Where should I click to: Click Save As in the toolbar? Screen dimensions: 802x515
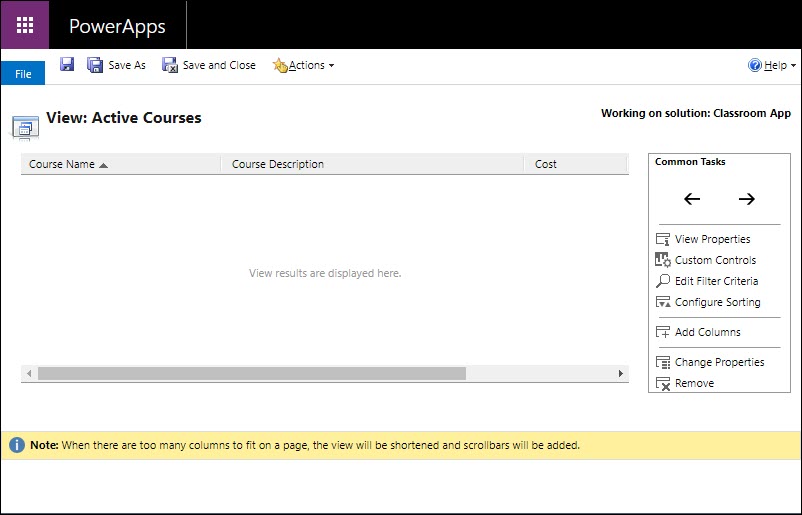click(x=117, y=65)
